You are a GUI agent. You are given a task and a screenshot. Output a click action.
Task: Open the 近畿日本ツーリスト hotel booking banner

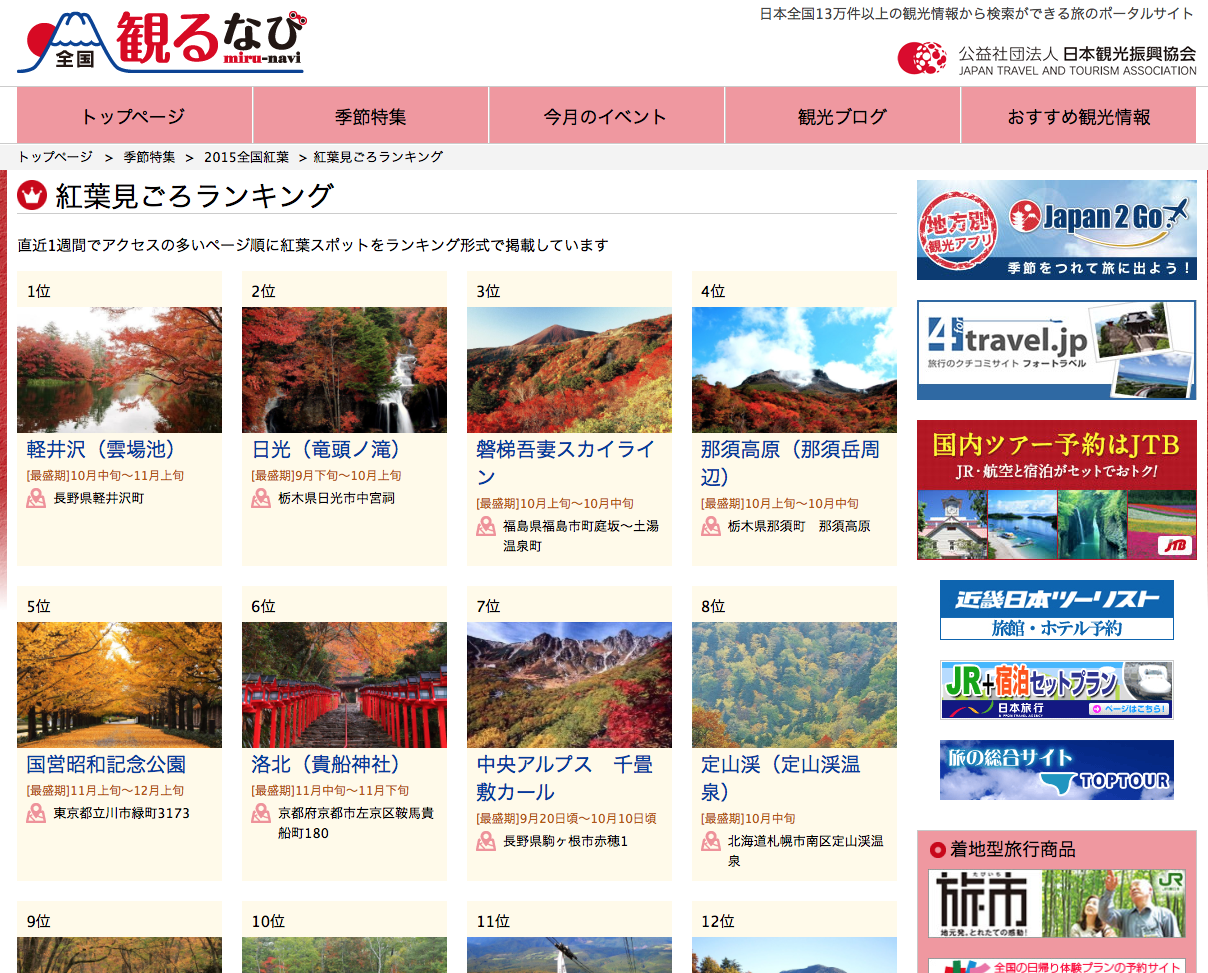(x=1056, y=610)
